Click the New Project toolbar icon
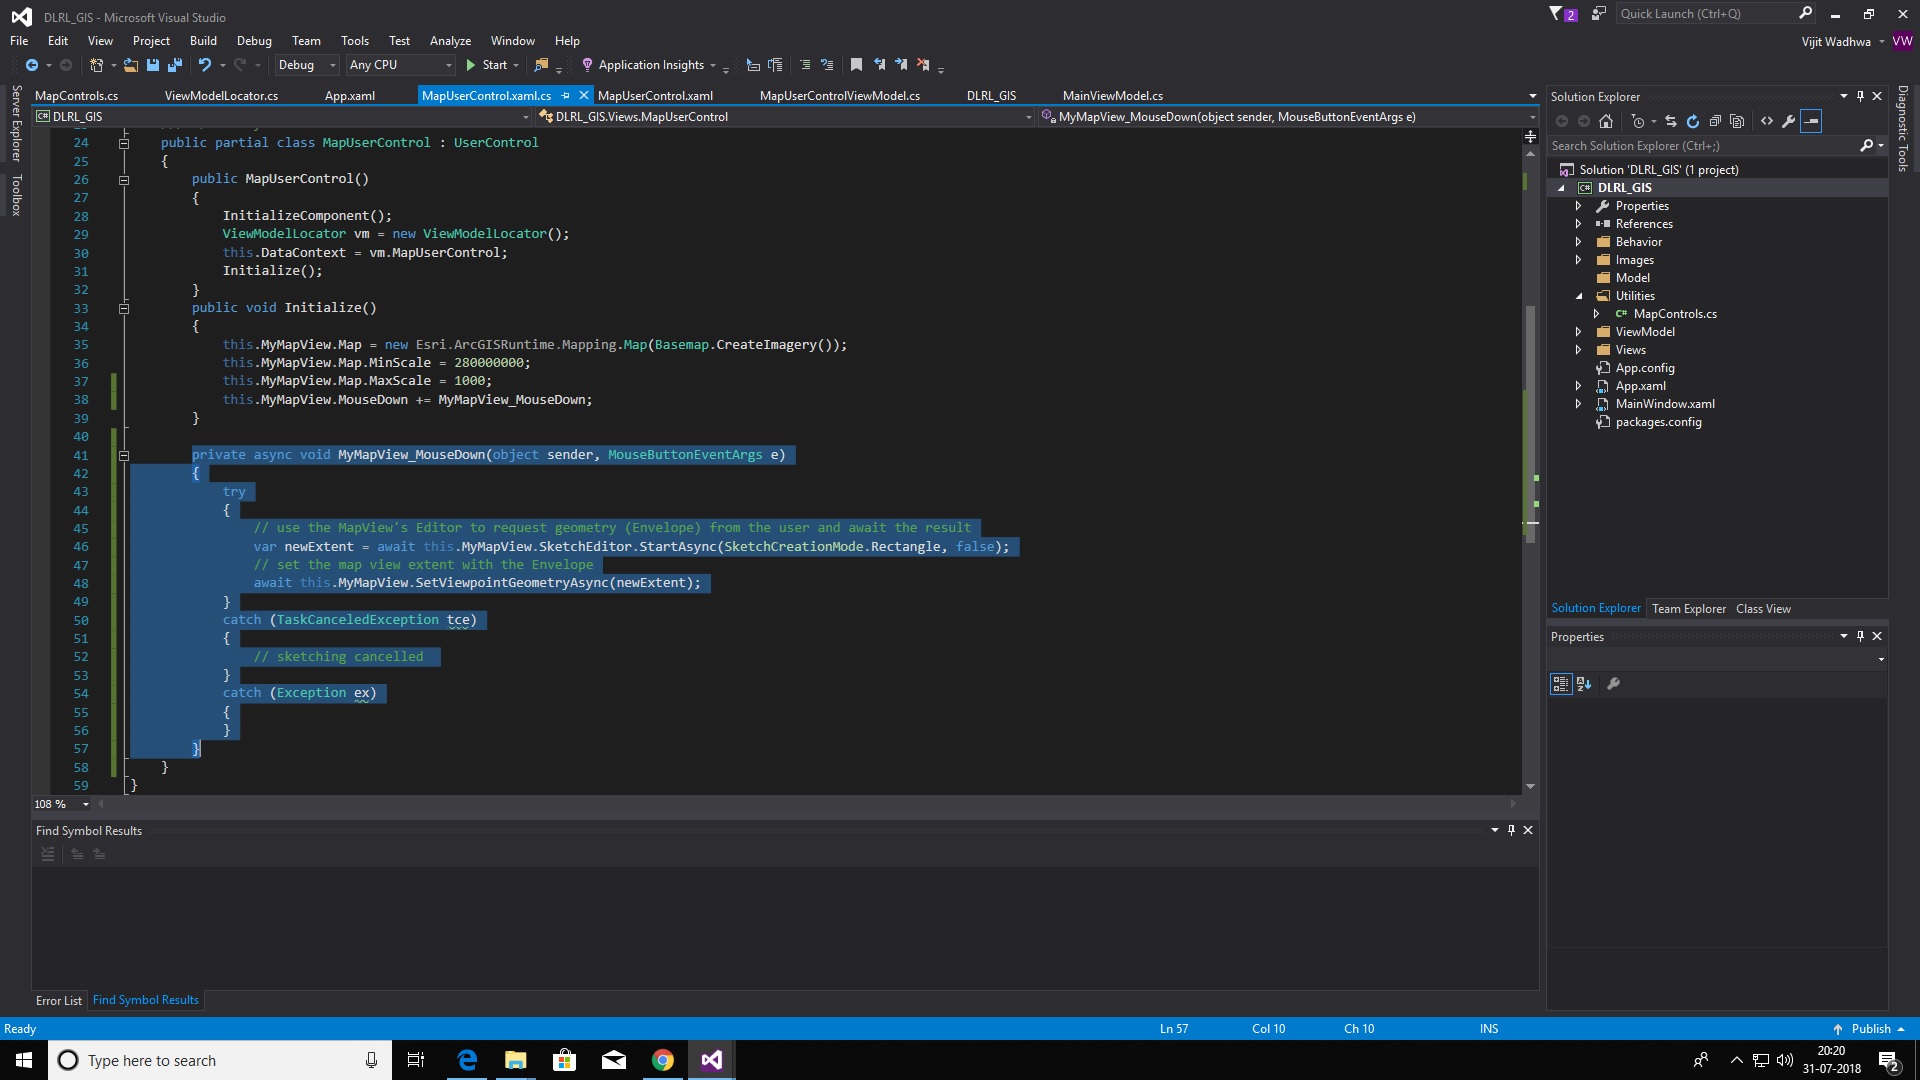The width and height of the screenshot is (1920, 1080). pyautogui.click(x=96, y=65)
